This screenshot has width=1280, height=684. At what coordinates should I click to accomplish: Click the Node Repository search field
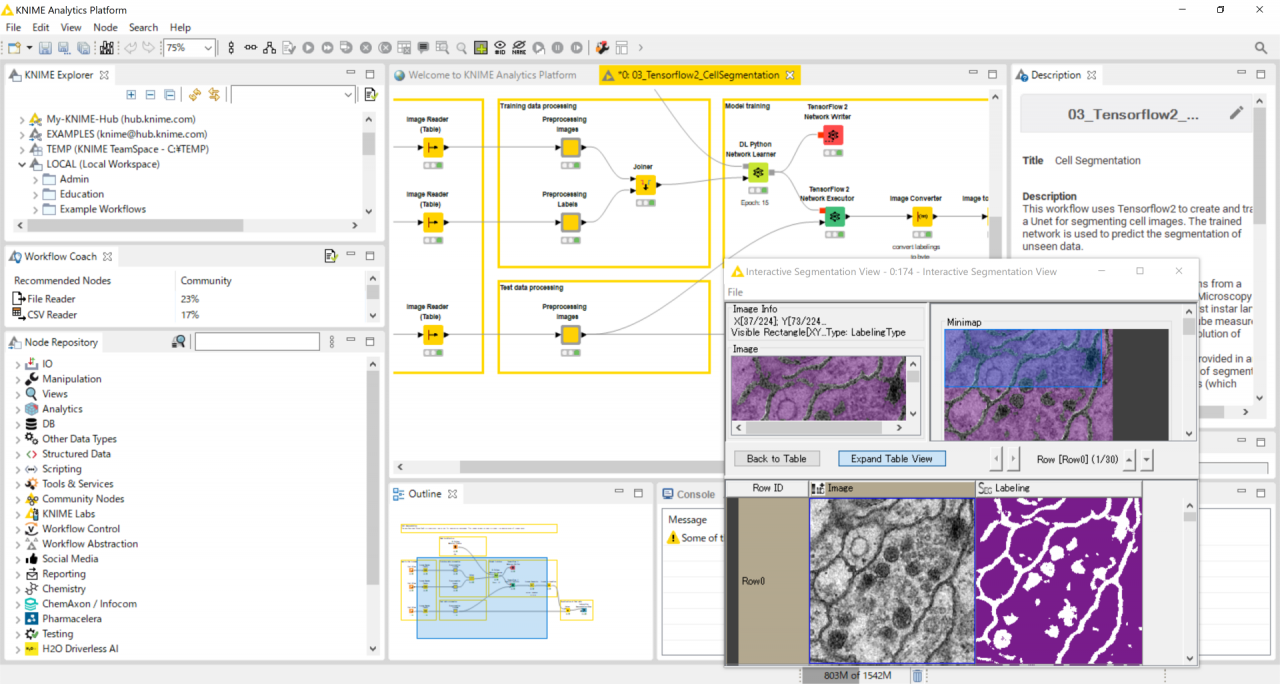point(257,342)
